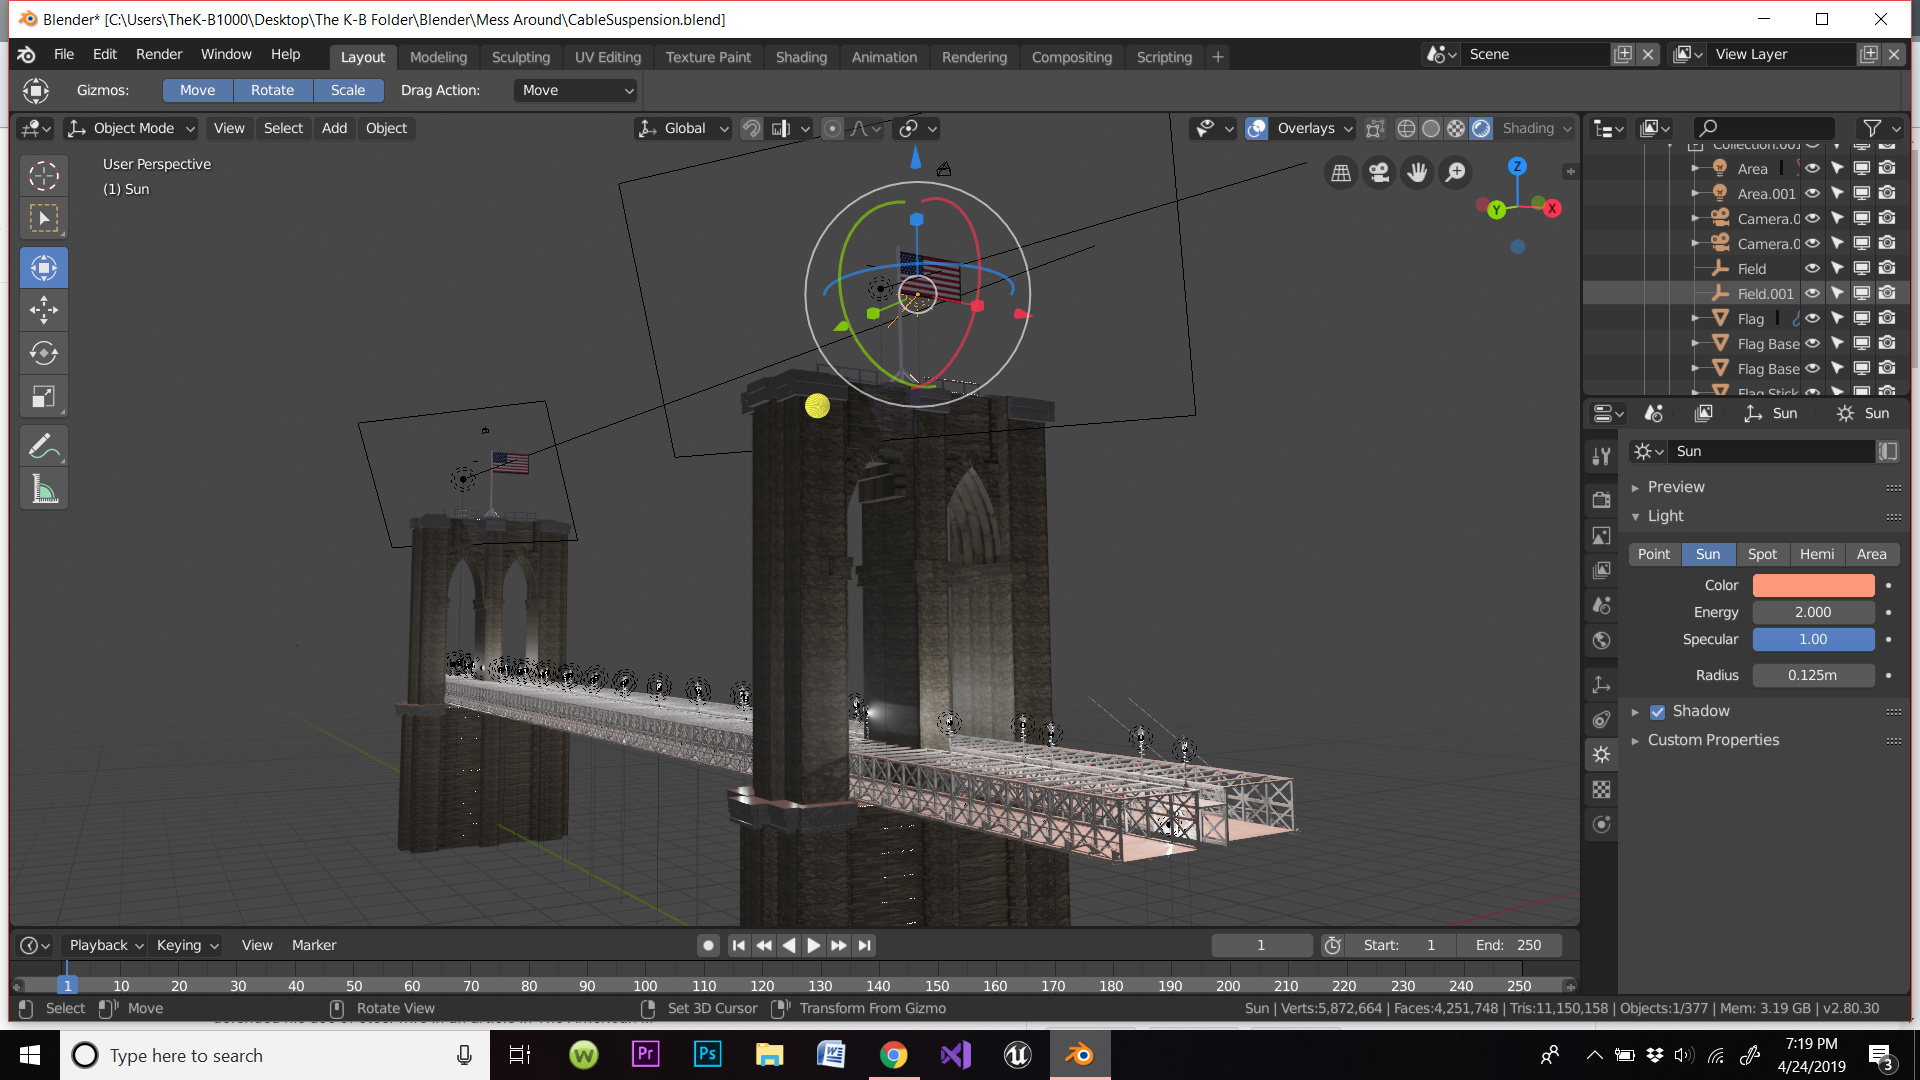The image size is (1920, 1080).
Task: Switch to the Sculpting workspace tab
Action: click(x=520, y=57)
